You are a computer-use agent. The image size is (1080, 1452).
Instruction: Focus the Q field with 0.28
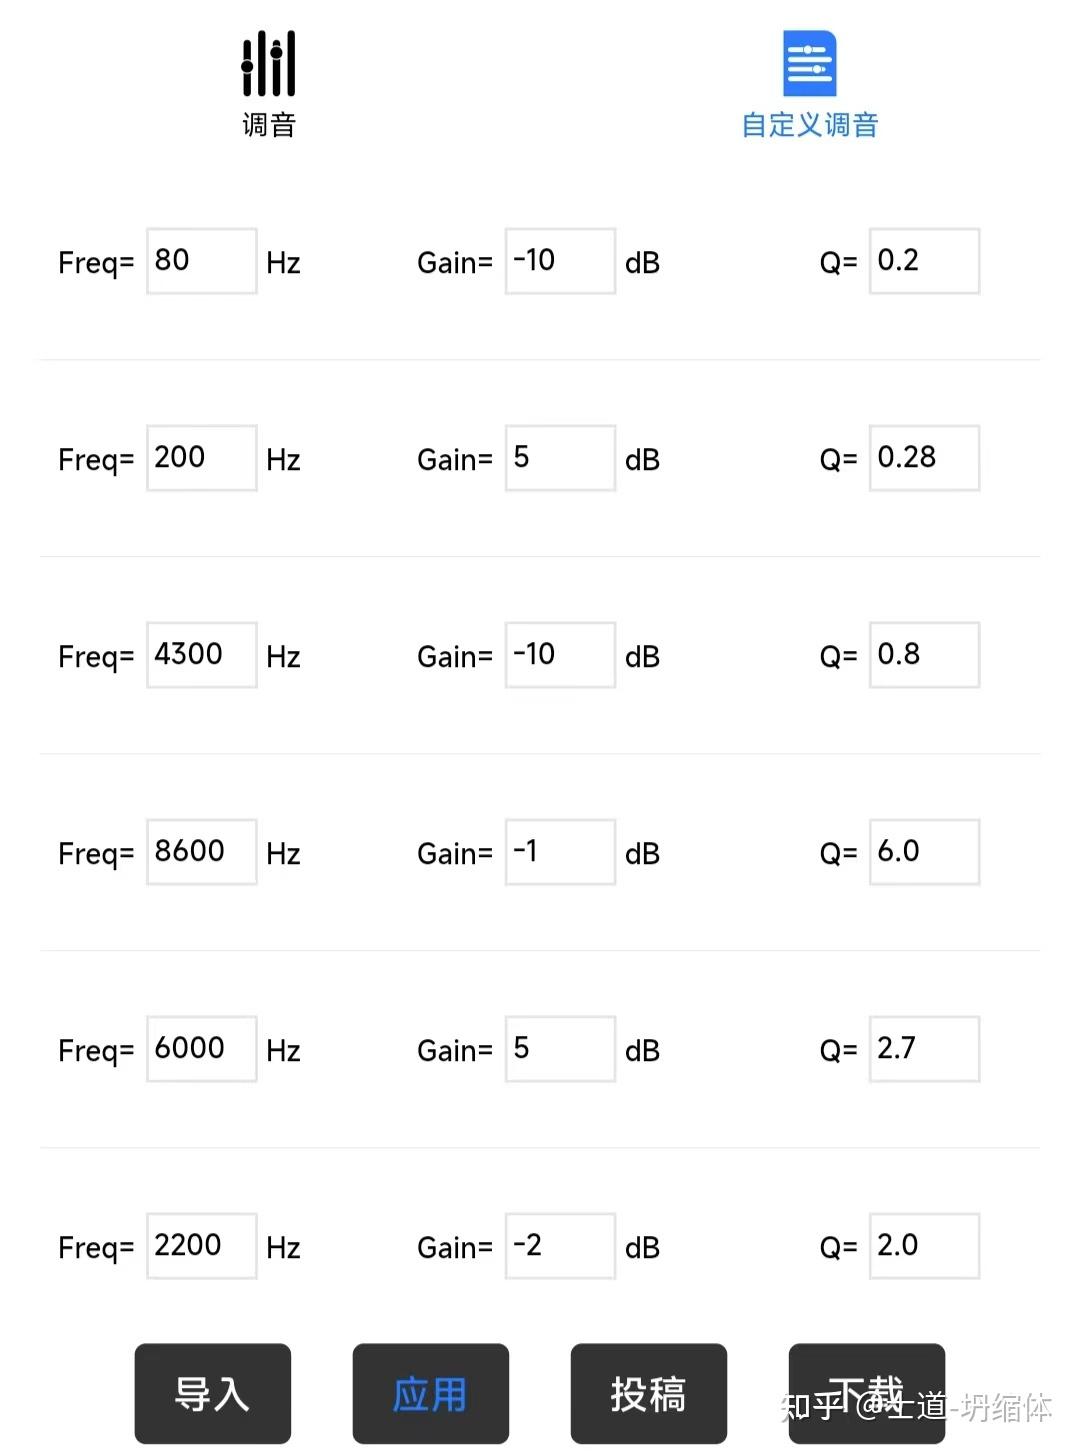(924, 458)
